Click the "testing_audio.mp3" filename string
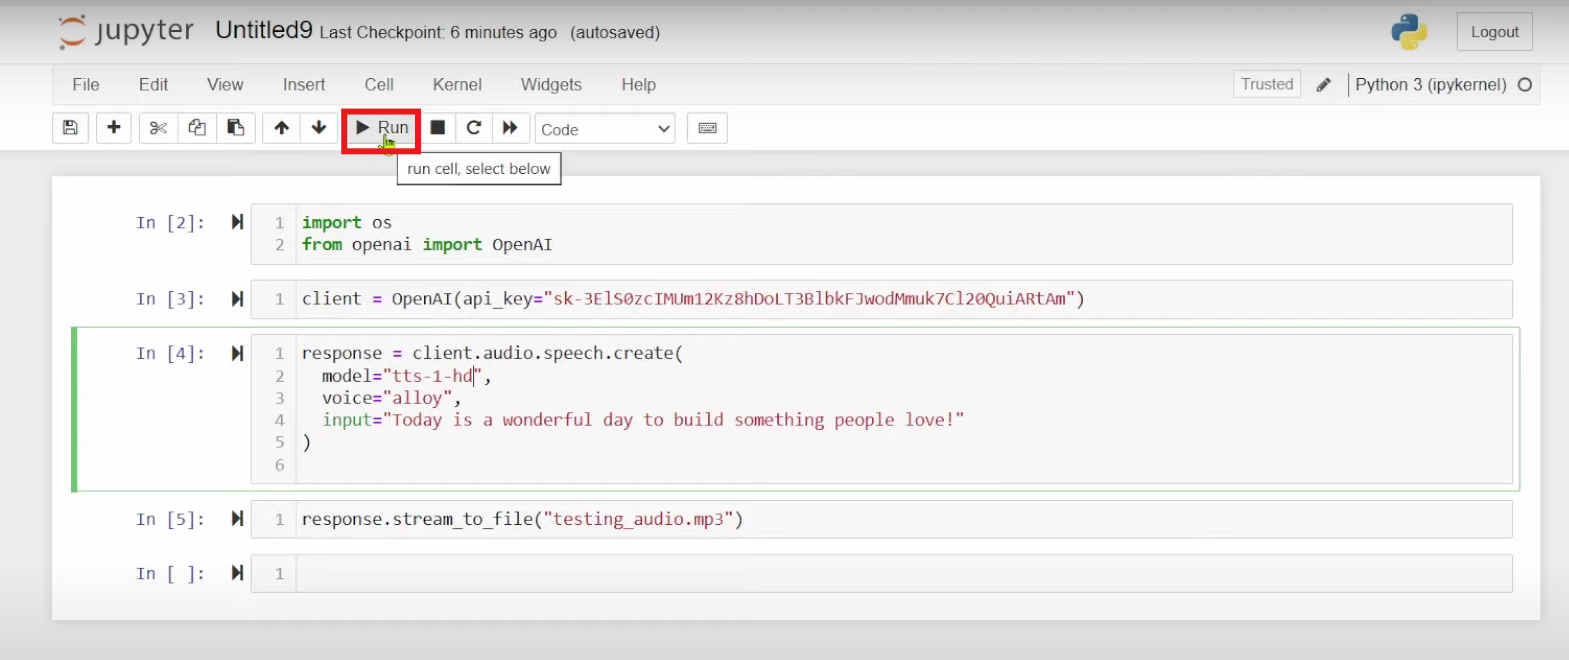Screen dimensions: 1569x660 [638, 519]
